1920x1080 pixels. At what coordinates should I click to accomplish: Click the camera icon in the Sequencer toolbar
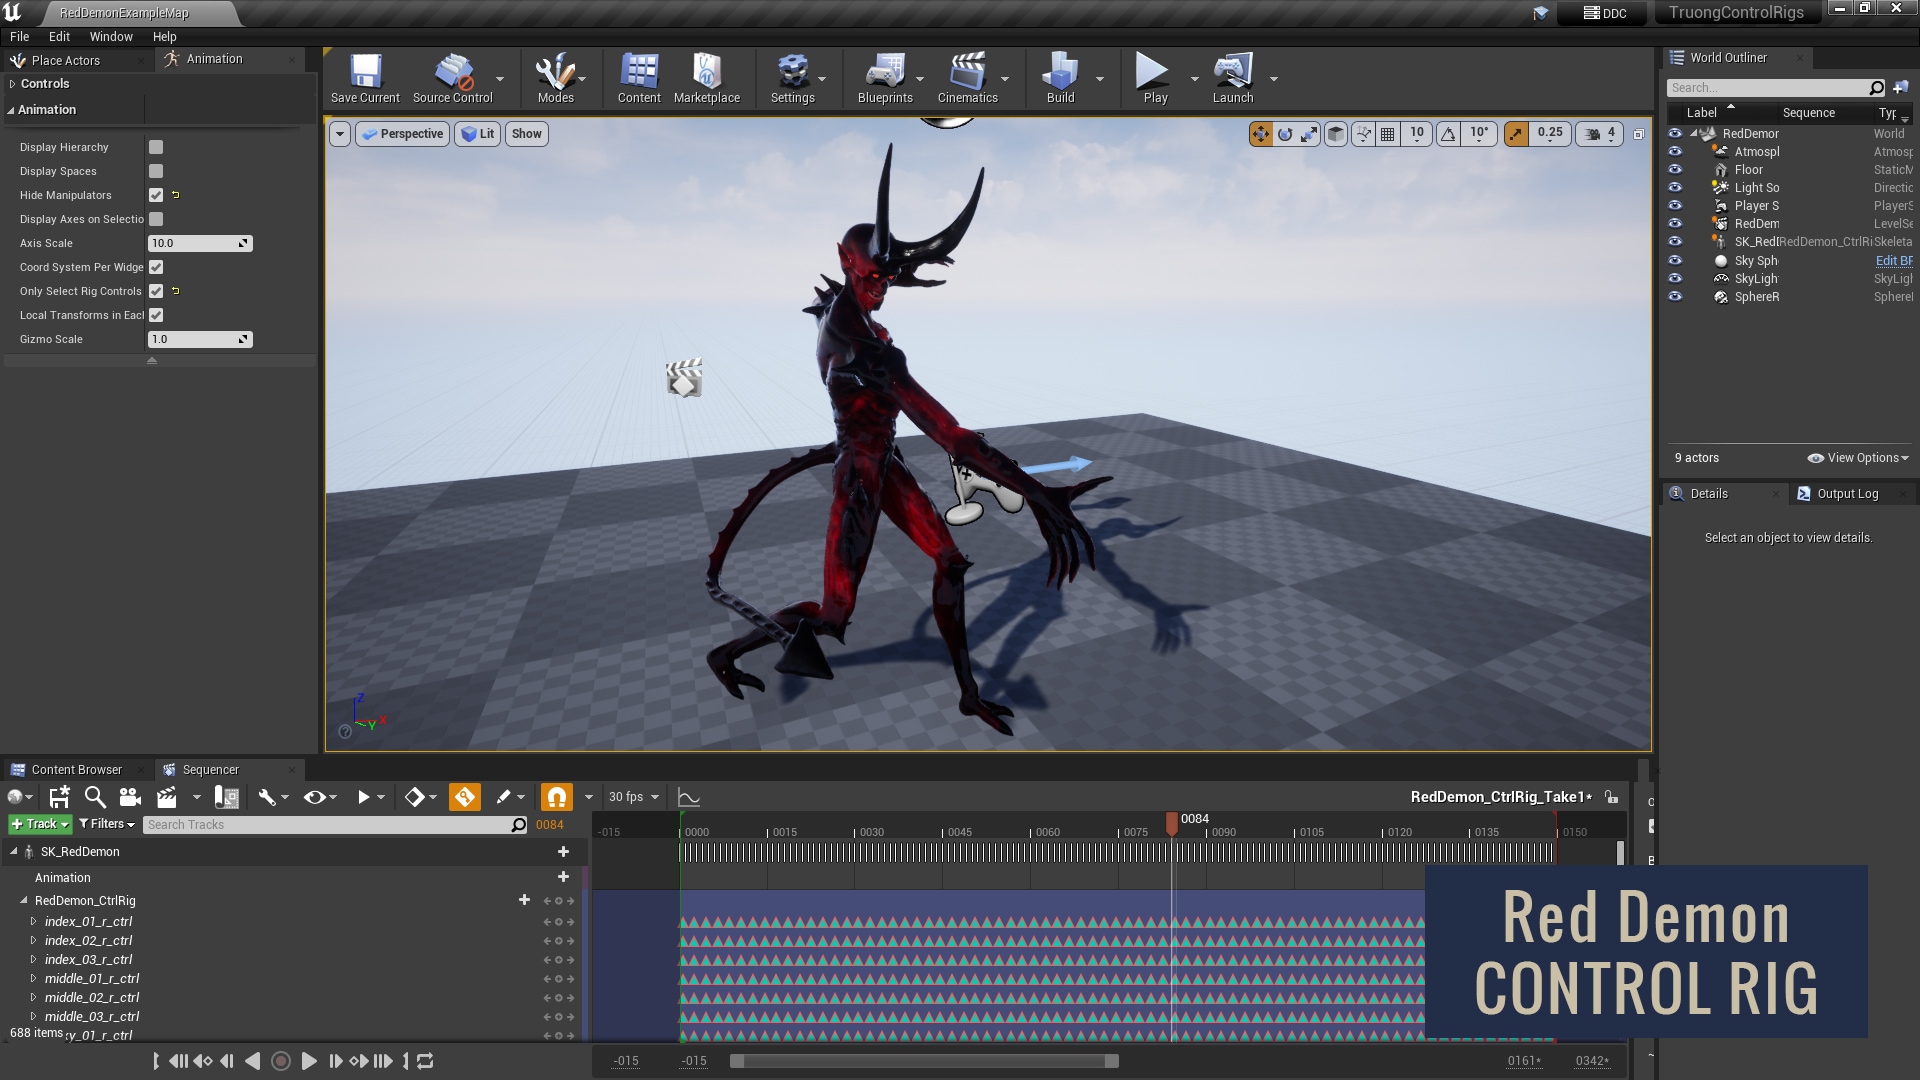point(129,797)
